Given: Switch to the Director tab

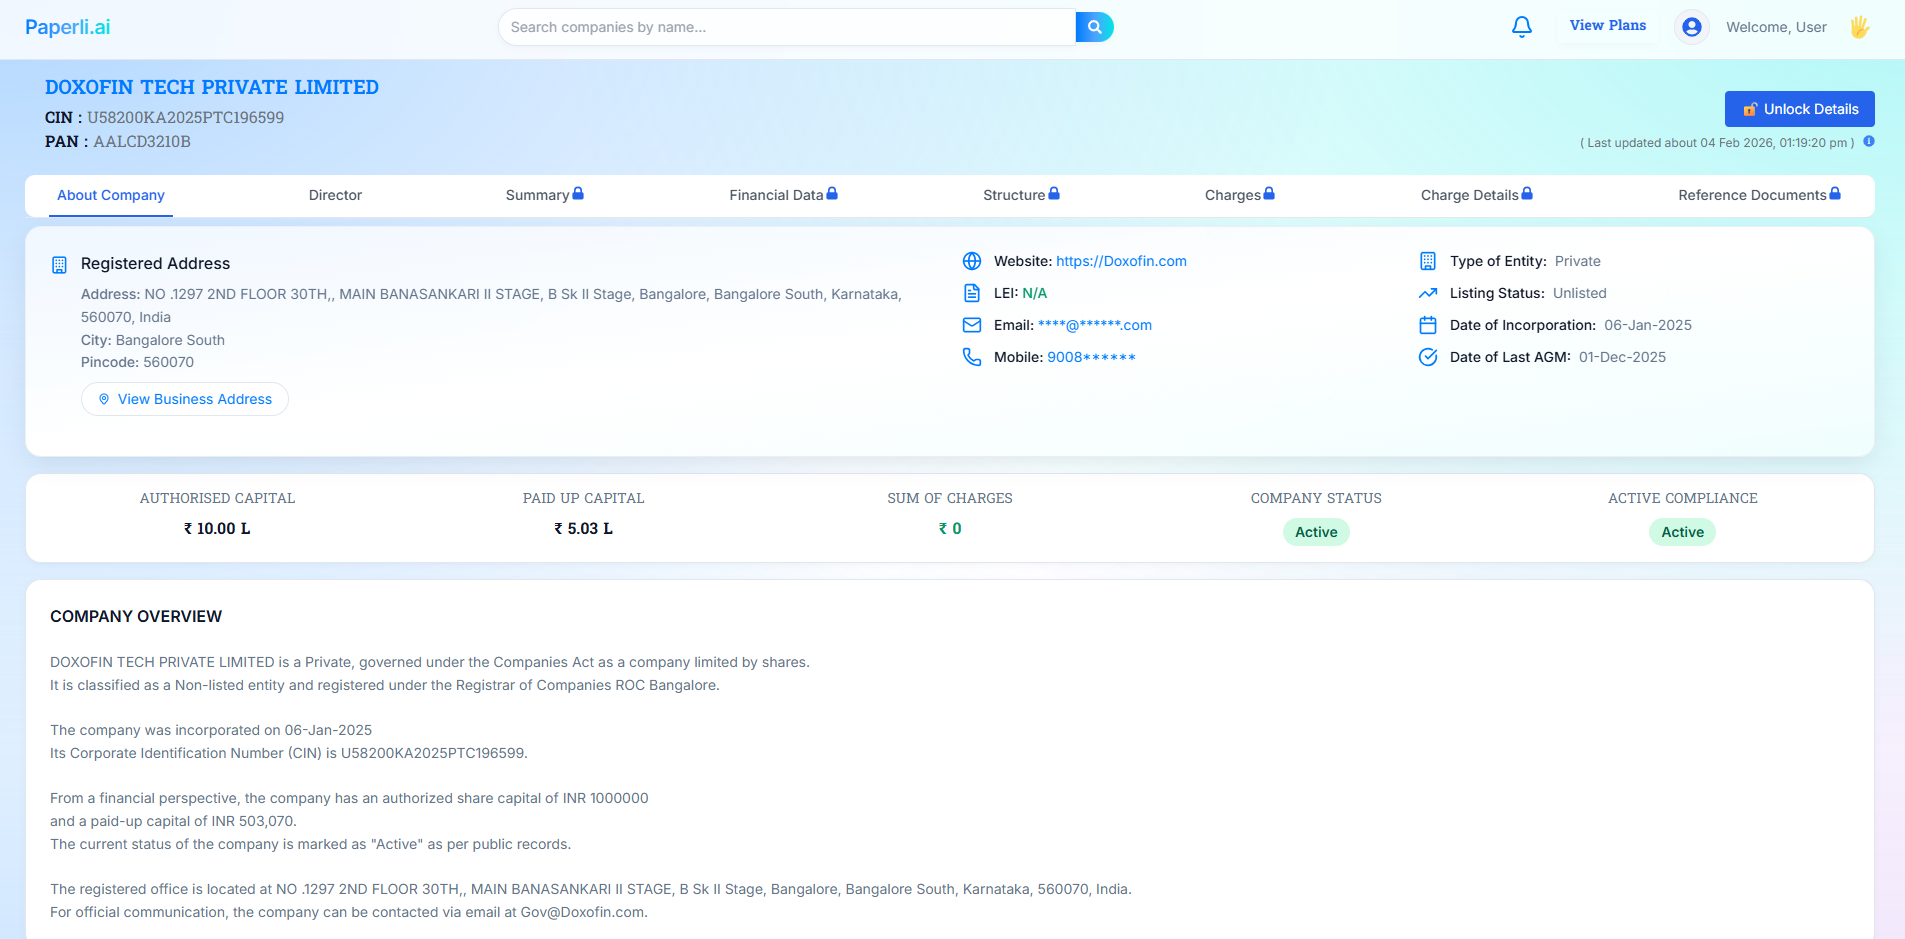Looking at the screenshot, I should click(335, 195).
